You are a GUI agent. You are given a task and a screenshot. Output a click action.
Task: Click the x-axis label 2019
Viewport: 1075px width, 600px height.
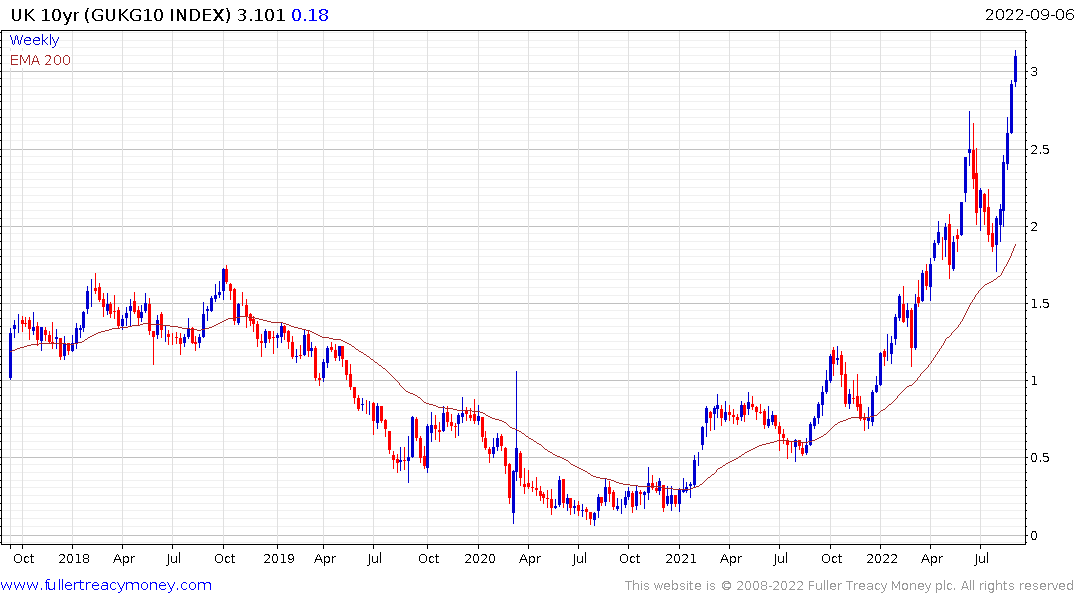pyautogui.click(x=279, y=559)
